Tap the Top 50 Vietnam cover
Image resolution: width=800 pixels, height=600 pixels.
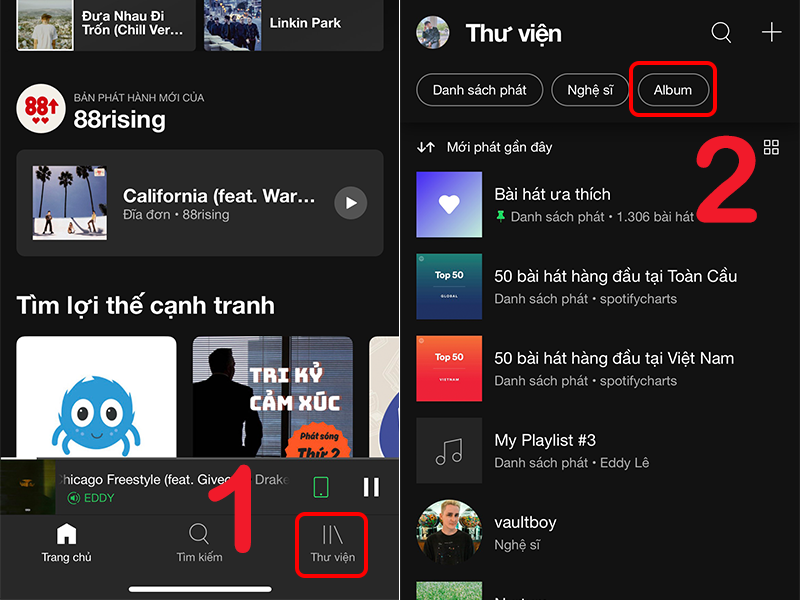[449, 368]
